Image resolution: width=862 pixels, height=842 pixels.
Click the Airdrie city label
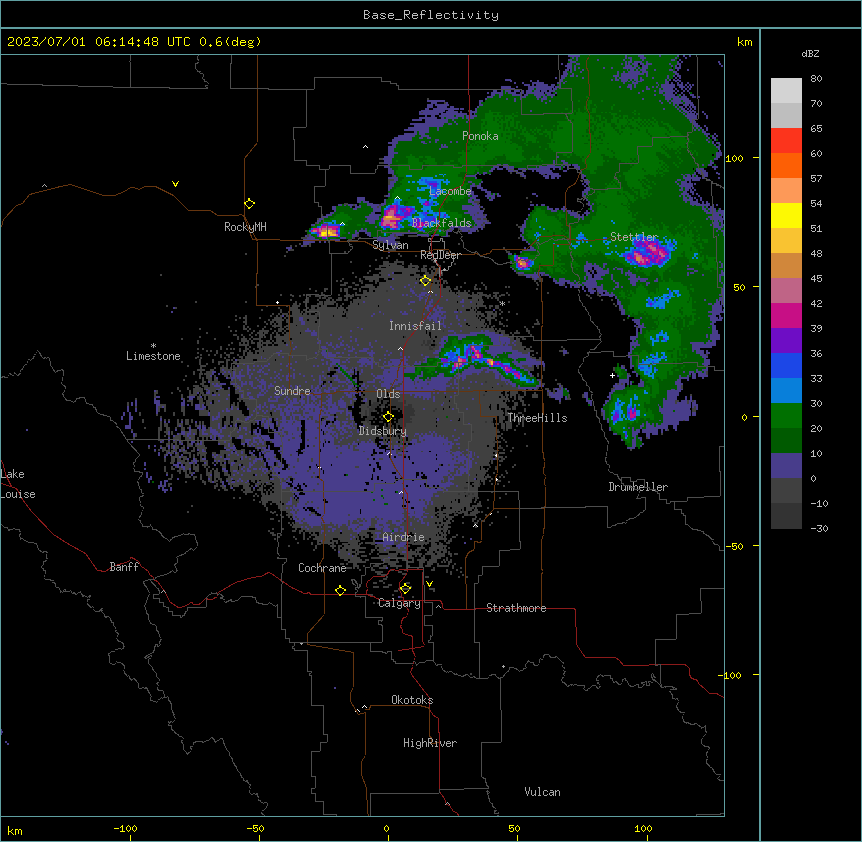(x=404, y=537)
